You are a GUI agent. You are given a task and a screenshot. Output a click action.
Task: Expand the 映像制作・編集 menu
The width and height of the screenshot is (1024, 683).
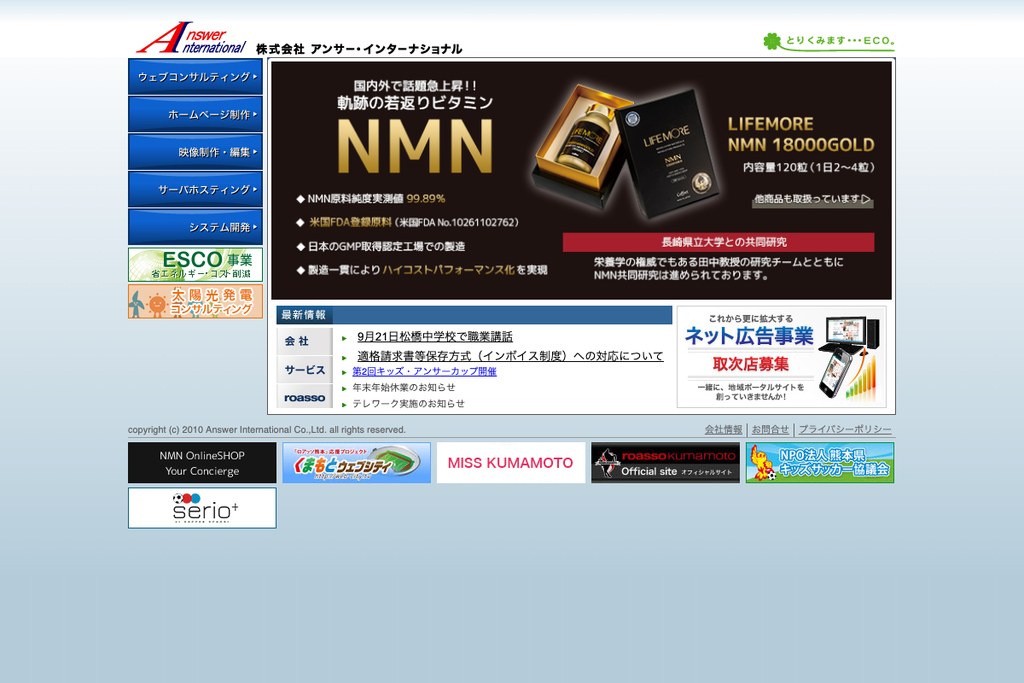tap(195, 152)
